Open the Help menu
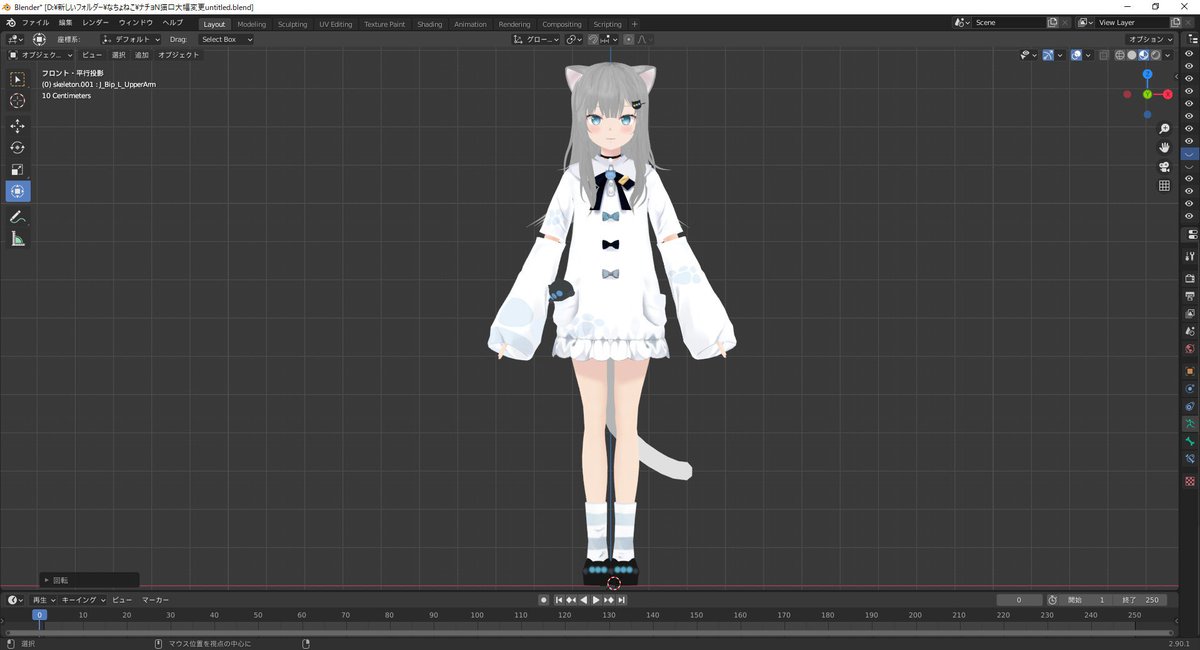 click(x=173, y=22)
